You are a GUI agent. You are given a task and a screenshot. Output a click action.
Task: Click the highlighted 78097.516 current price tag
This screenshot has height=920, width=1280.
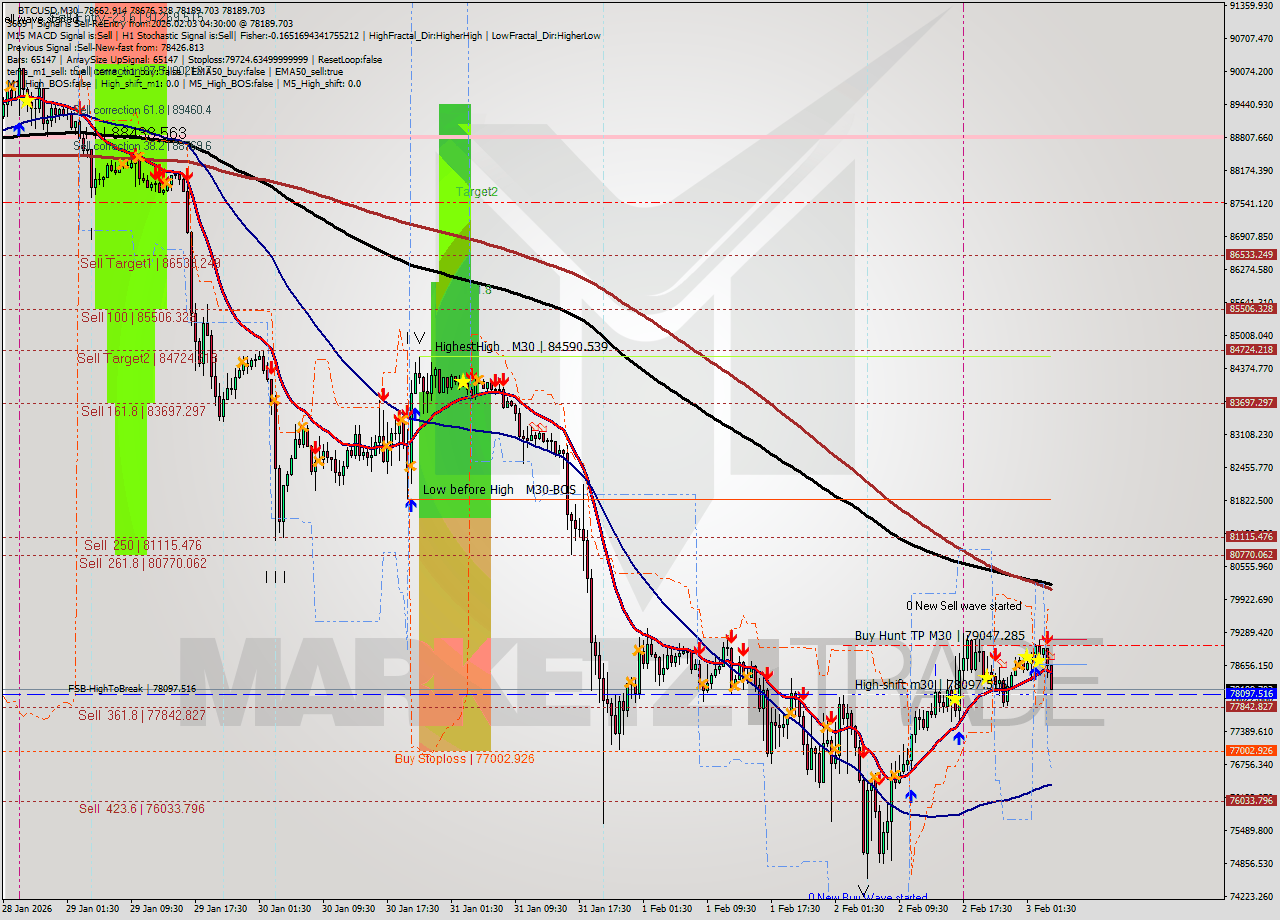tap(1252, 693)
